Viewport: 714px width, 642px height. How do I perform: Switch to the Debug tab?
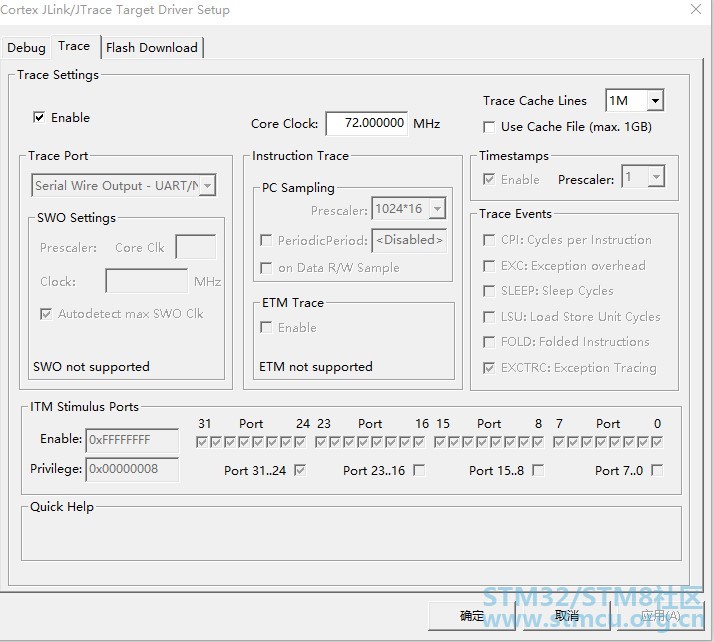click(x=26, y=47)
